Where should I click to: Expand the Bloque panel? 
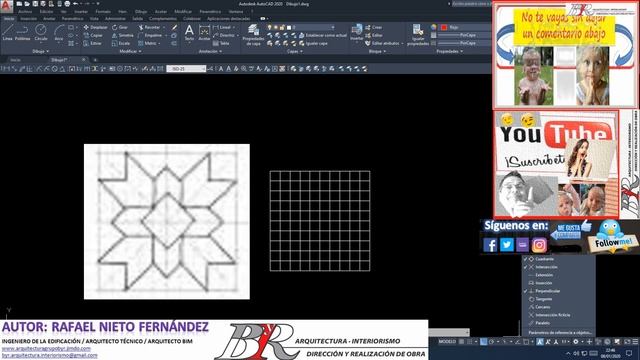(x=377, y=51)
